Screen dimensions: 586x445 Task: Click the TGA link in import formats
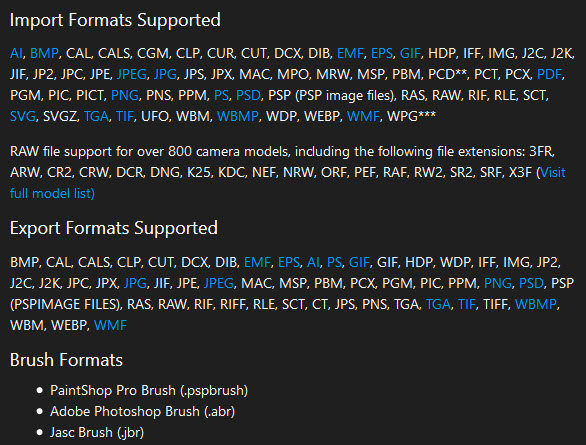96,116
